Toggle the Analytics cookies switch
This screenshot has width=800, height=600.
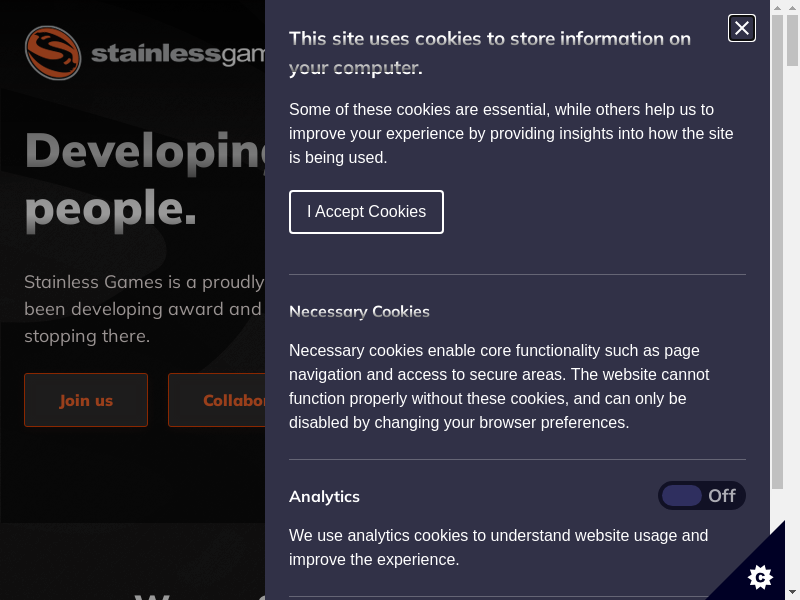point(701,496)
